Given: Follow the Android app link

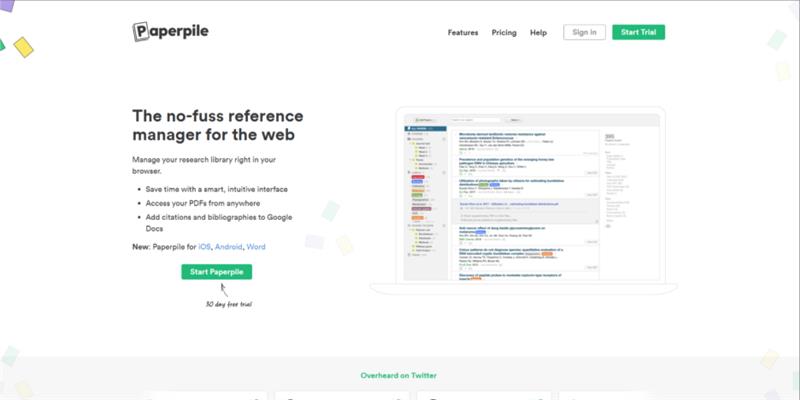Looking at the screenshot, I should [x=227, y=246].
